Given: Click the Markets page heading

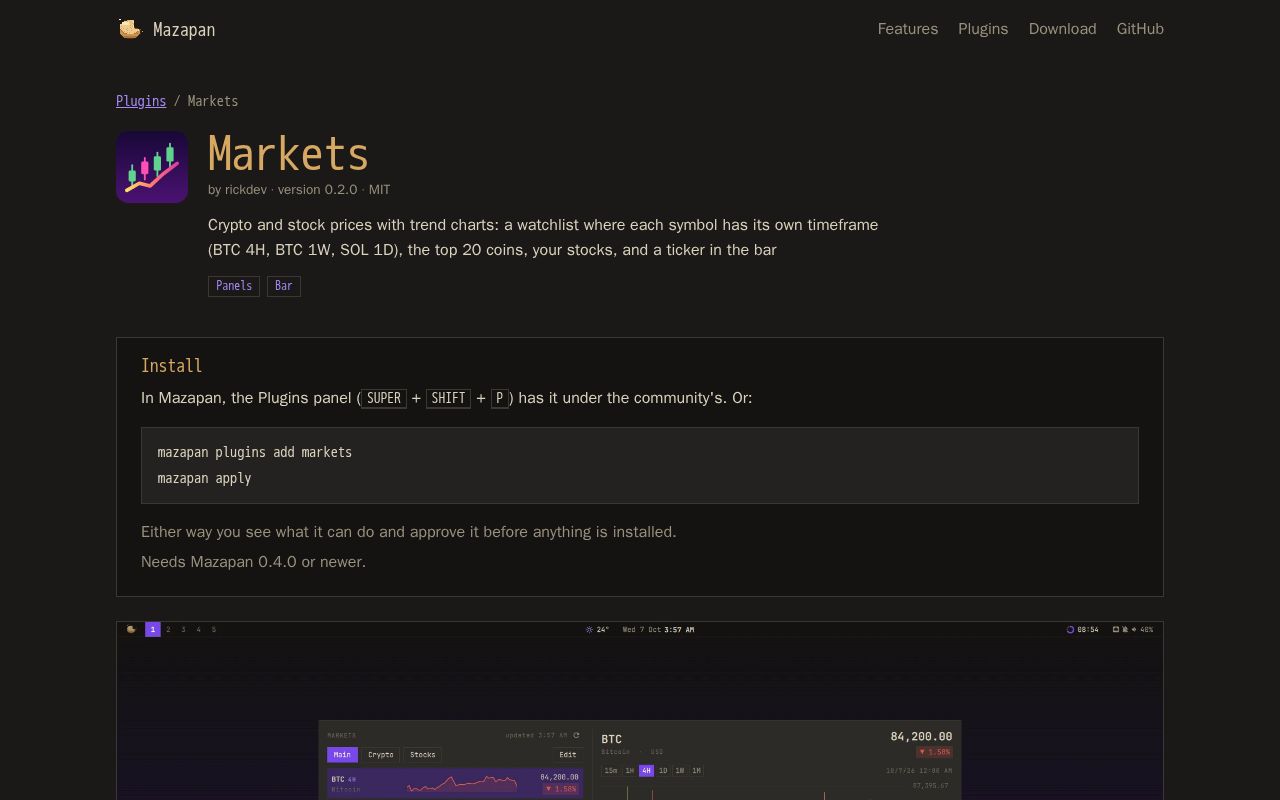Looking at the screenshot, I should pyautogui.click(x=289, y=154).
